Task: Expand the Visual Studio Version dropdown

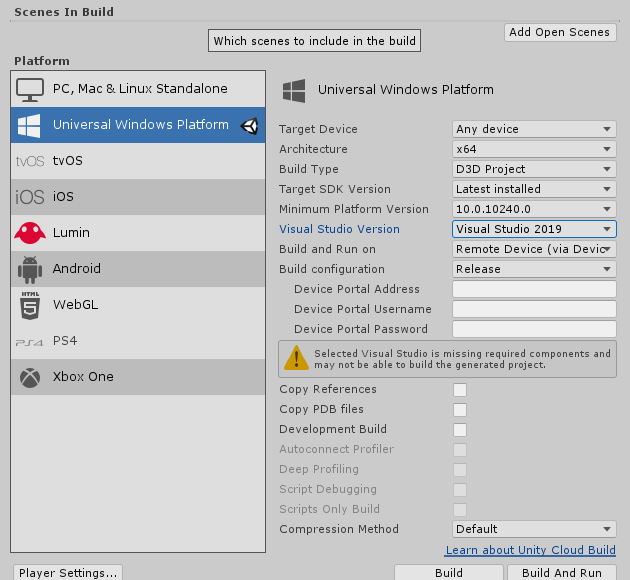Action: [534, 229]
